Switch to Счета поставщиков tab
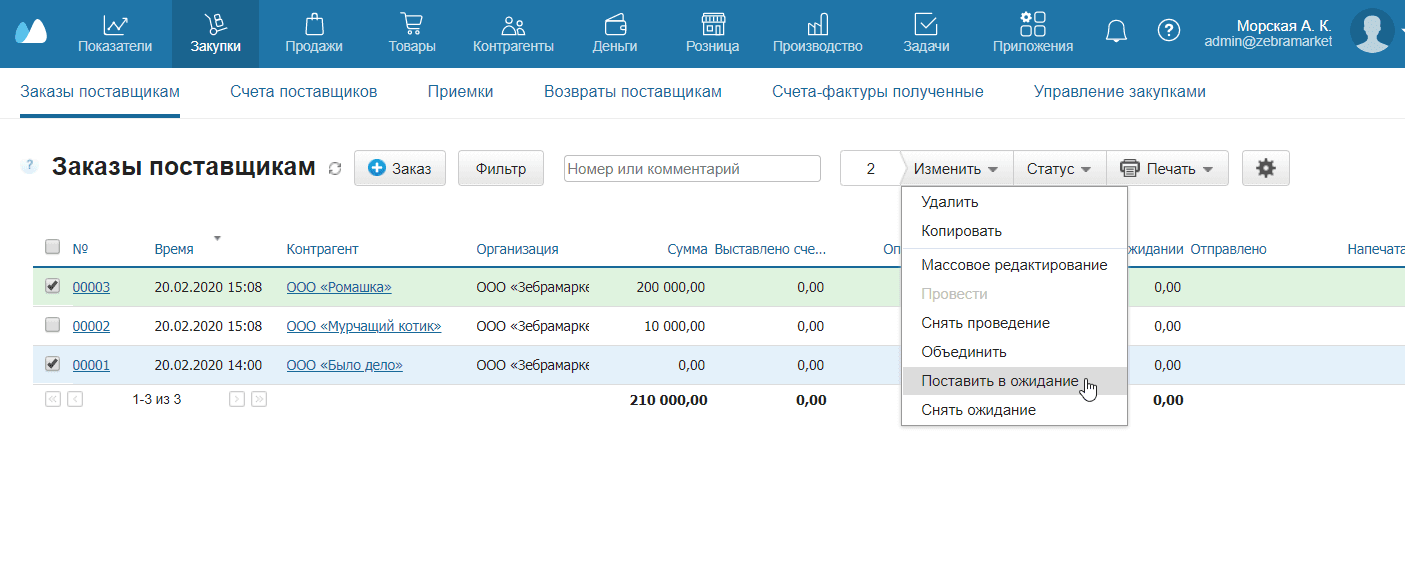This screenshot has height=570, width=1405. (x=303, y=92)
